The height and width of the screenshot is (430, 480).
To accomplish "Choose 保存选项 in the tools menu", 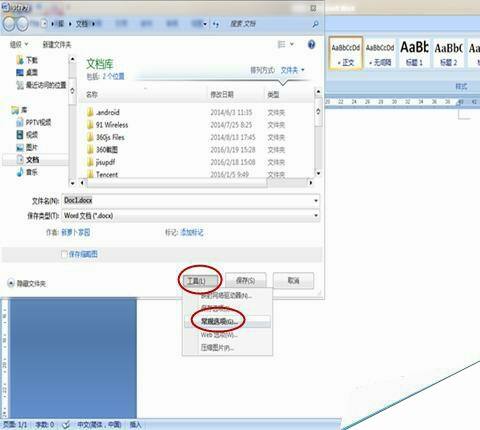I will click(x=215, y=308).
